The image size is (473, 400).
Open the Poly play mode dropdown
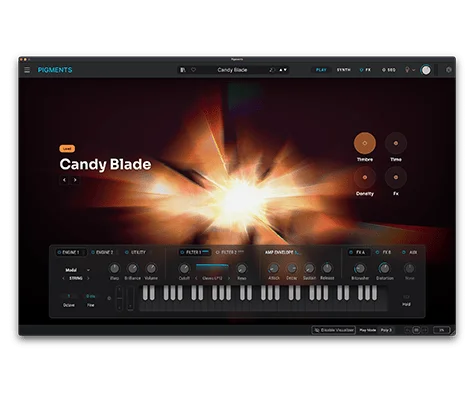(386, 330)
